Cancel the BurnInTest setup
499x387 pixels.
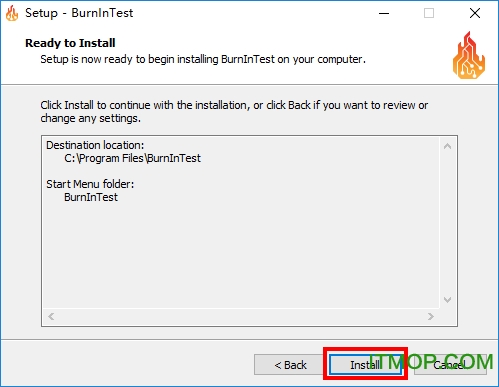pyautogui.click(x=450, y=364)
